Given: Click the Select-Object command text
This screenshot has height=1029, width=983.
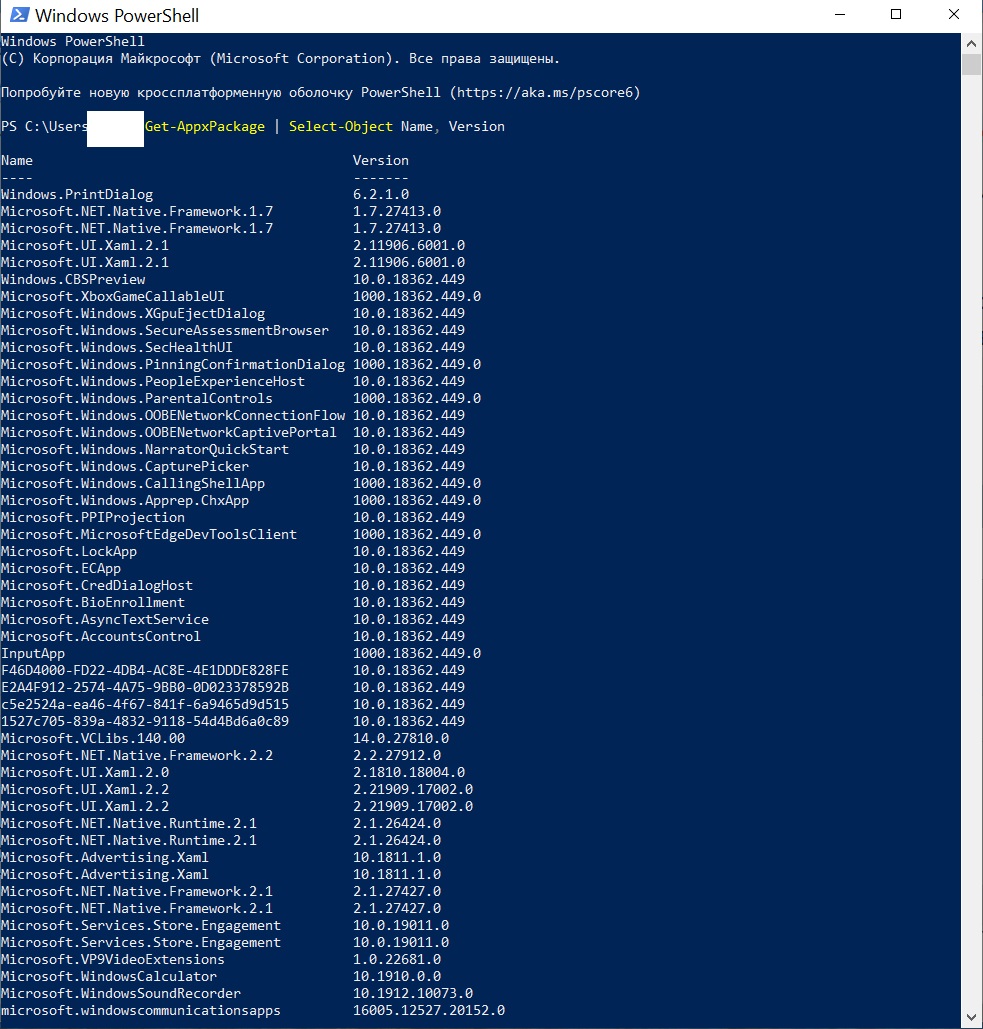Looking at the screenshot, I should pos(341,127).
